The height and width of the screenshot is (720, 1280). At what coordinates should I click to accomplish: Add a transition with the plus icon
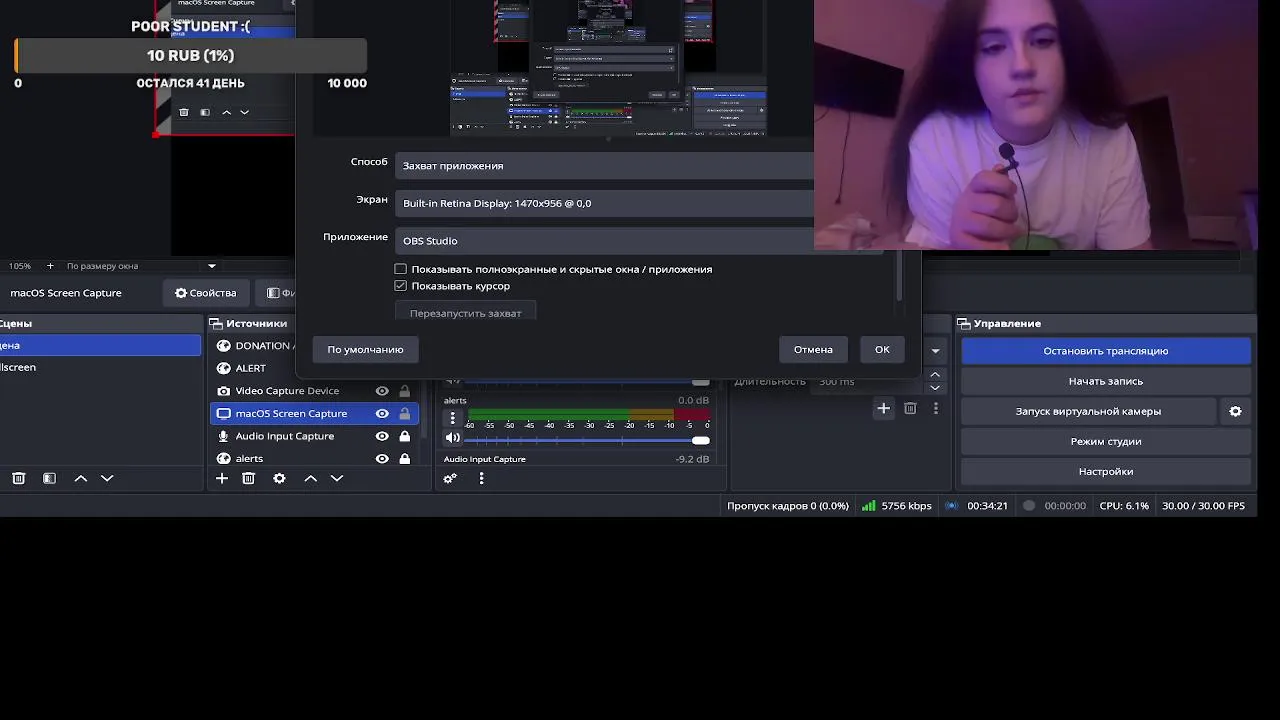coord(883,408)
